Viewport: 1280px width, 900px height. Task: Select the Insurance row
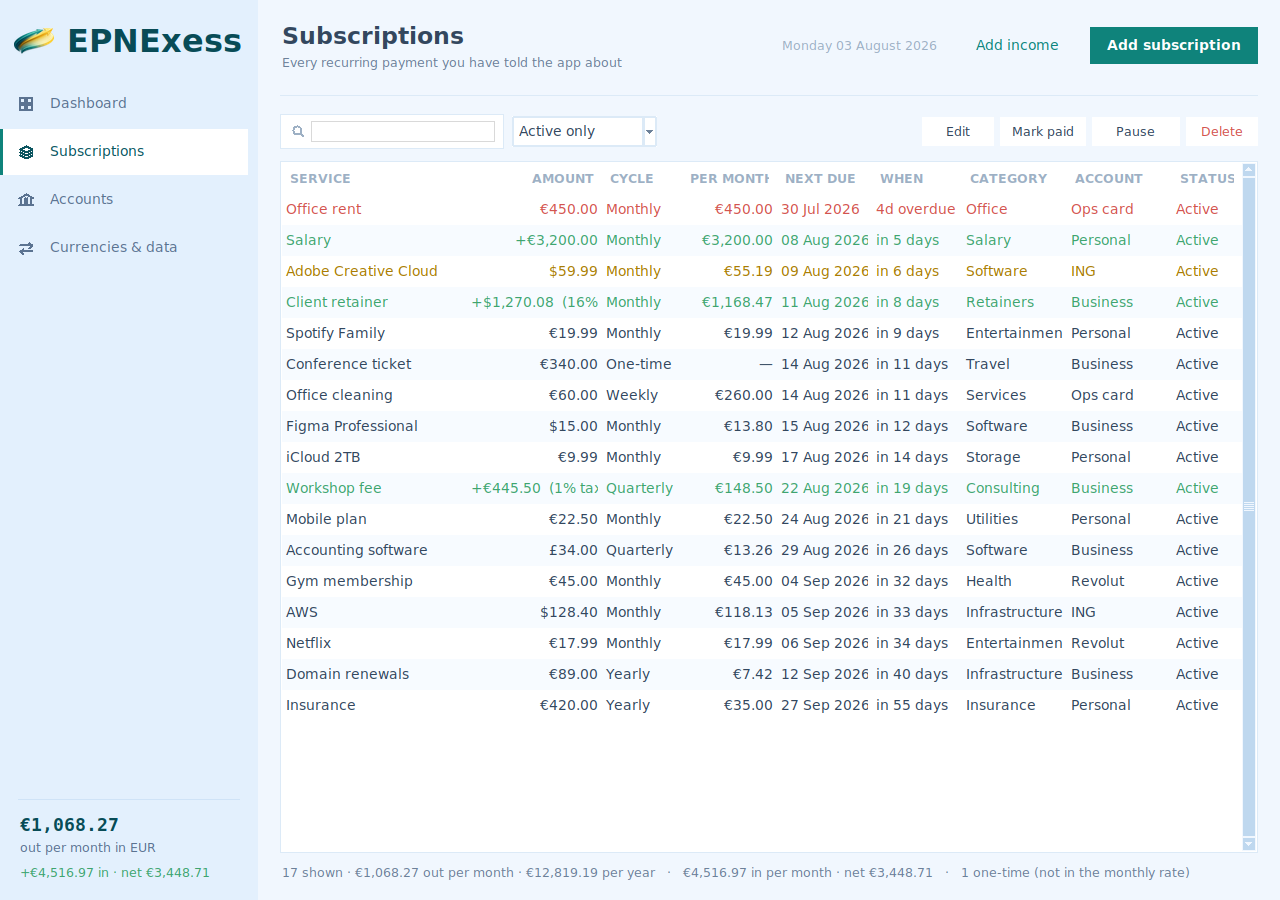[x=762, y=705]
